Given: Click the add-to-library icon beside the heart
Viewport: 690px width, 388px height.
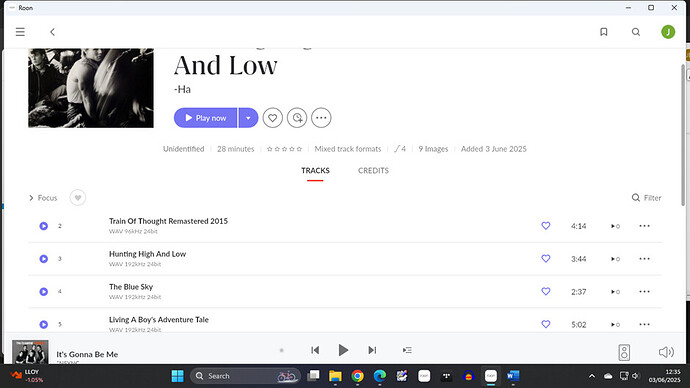Looking at the screenshot, I should pyautogui.click(x=297, y=118).
